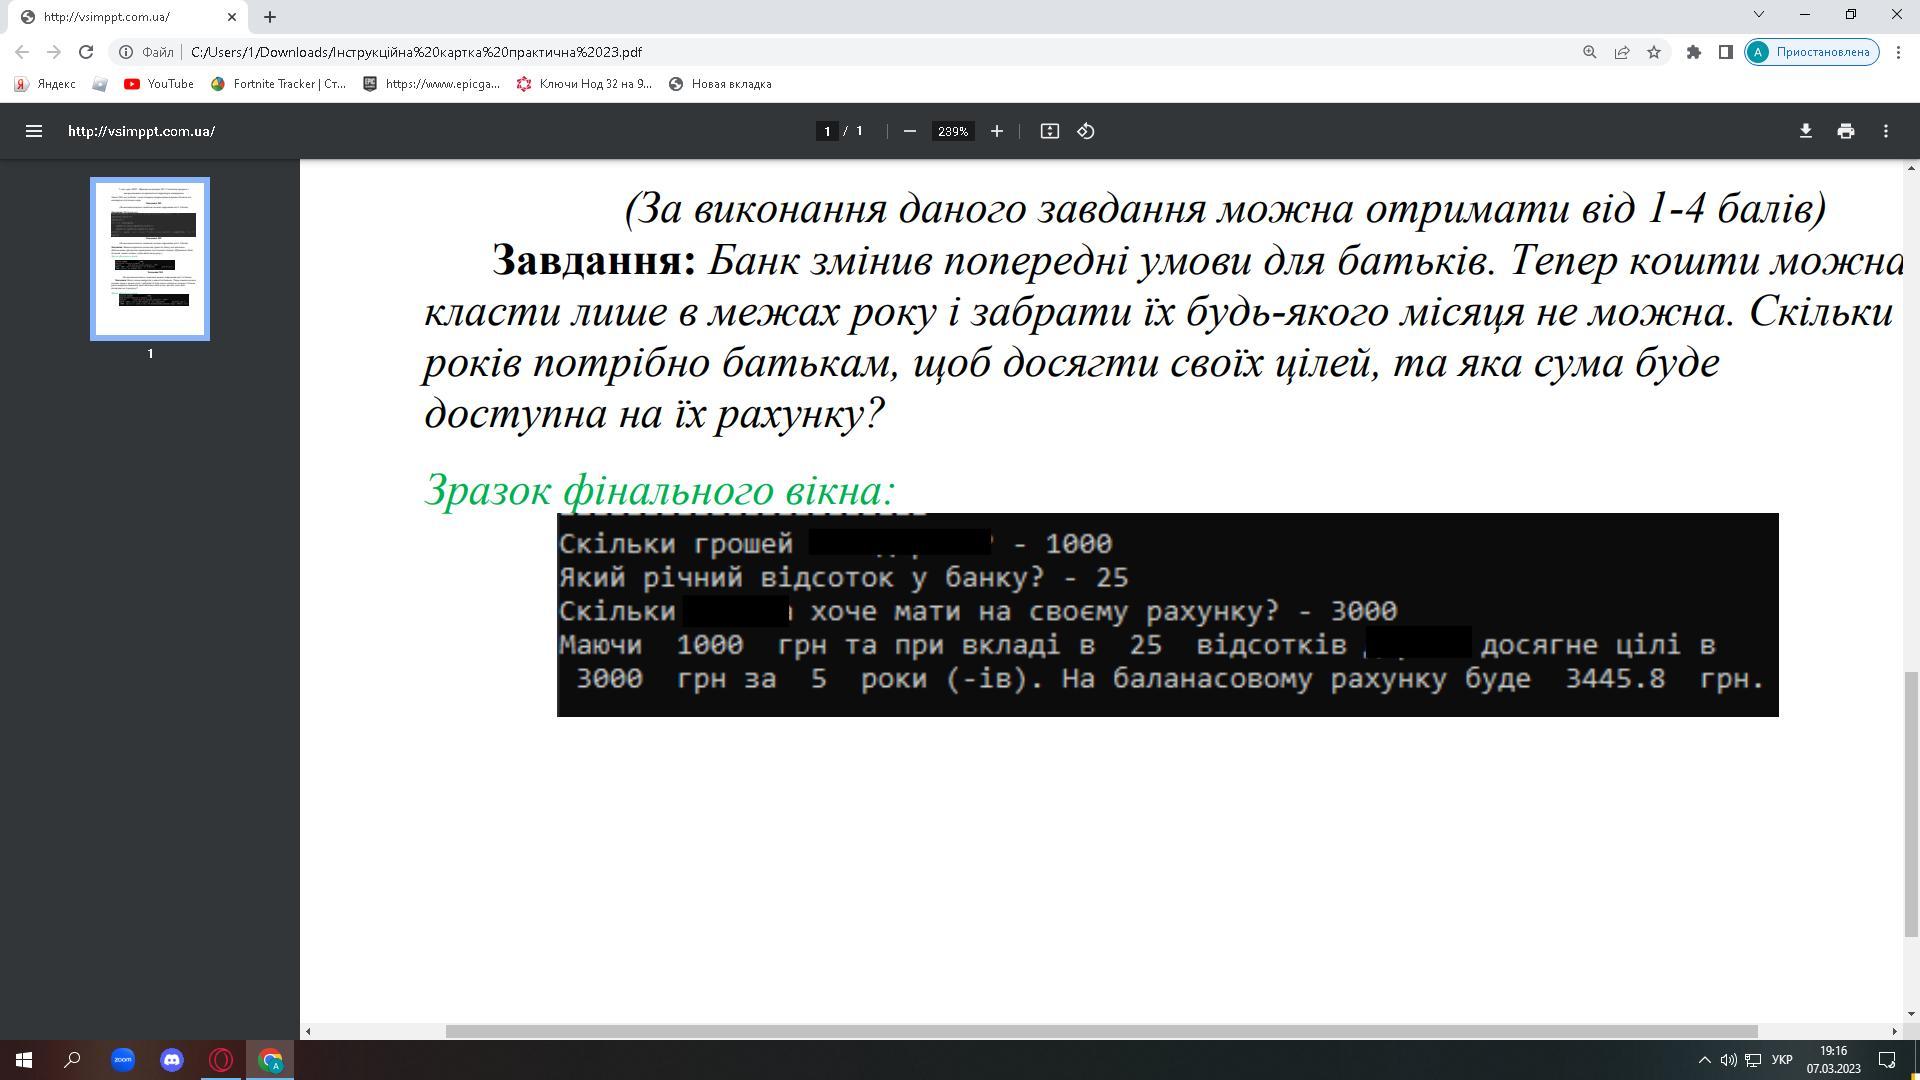Open the Chrome three-dot menu
The image size is (1920, 1080).
[1898, 52]
